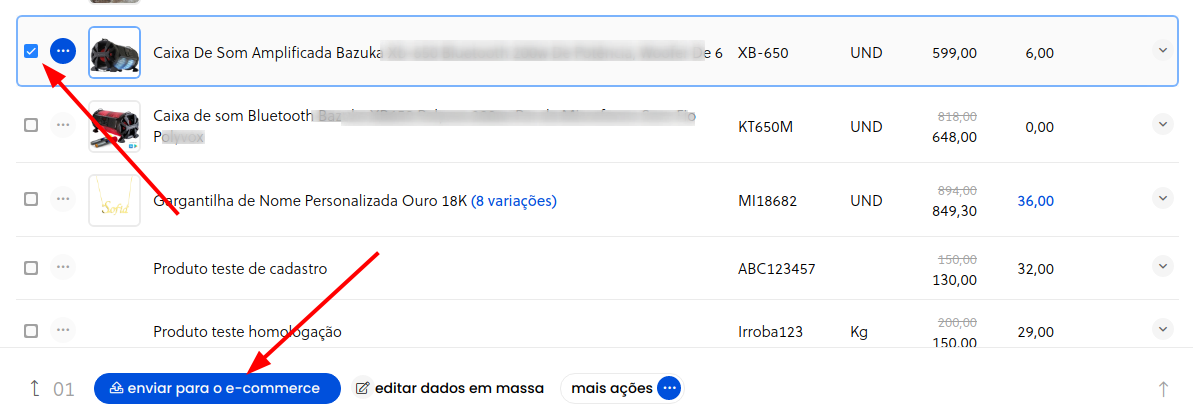Select the KT650M product checkbox
The image size is (1193, 418).
pos(31,126)
